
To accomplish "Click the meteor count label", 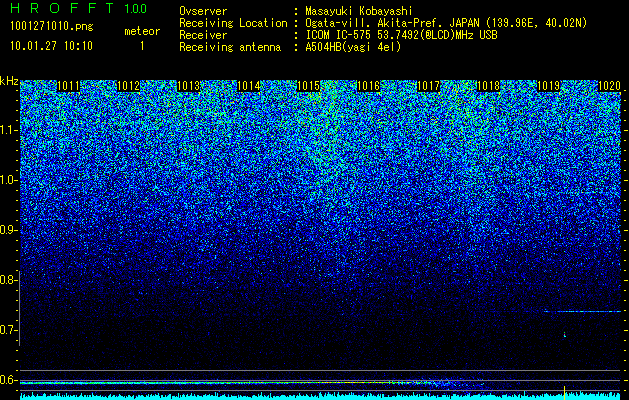I will coord(142,31).
